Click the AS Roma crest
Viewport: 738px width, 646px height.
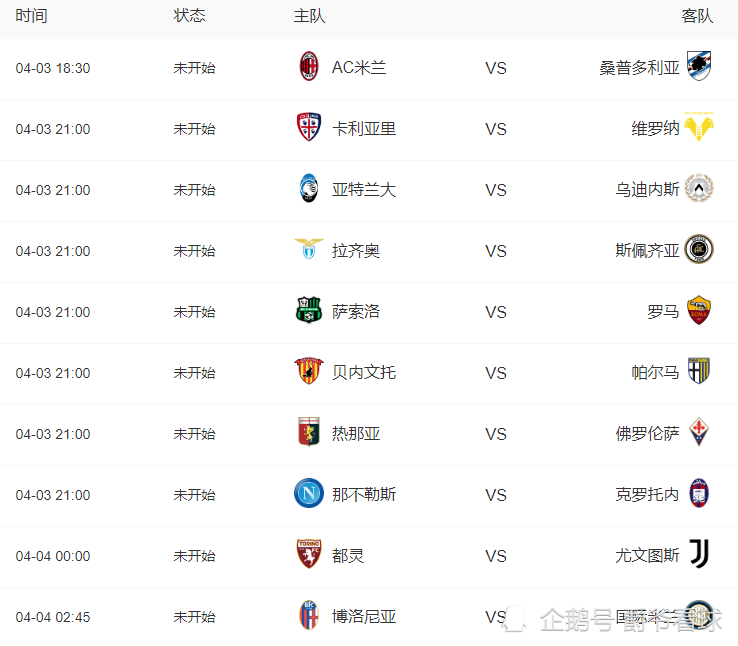(x=699, y=311)
